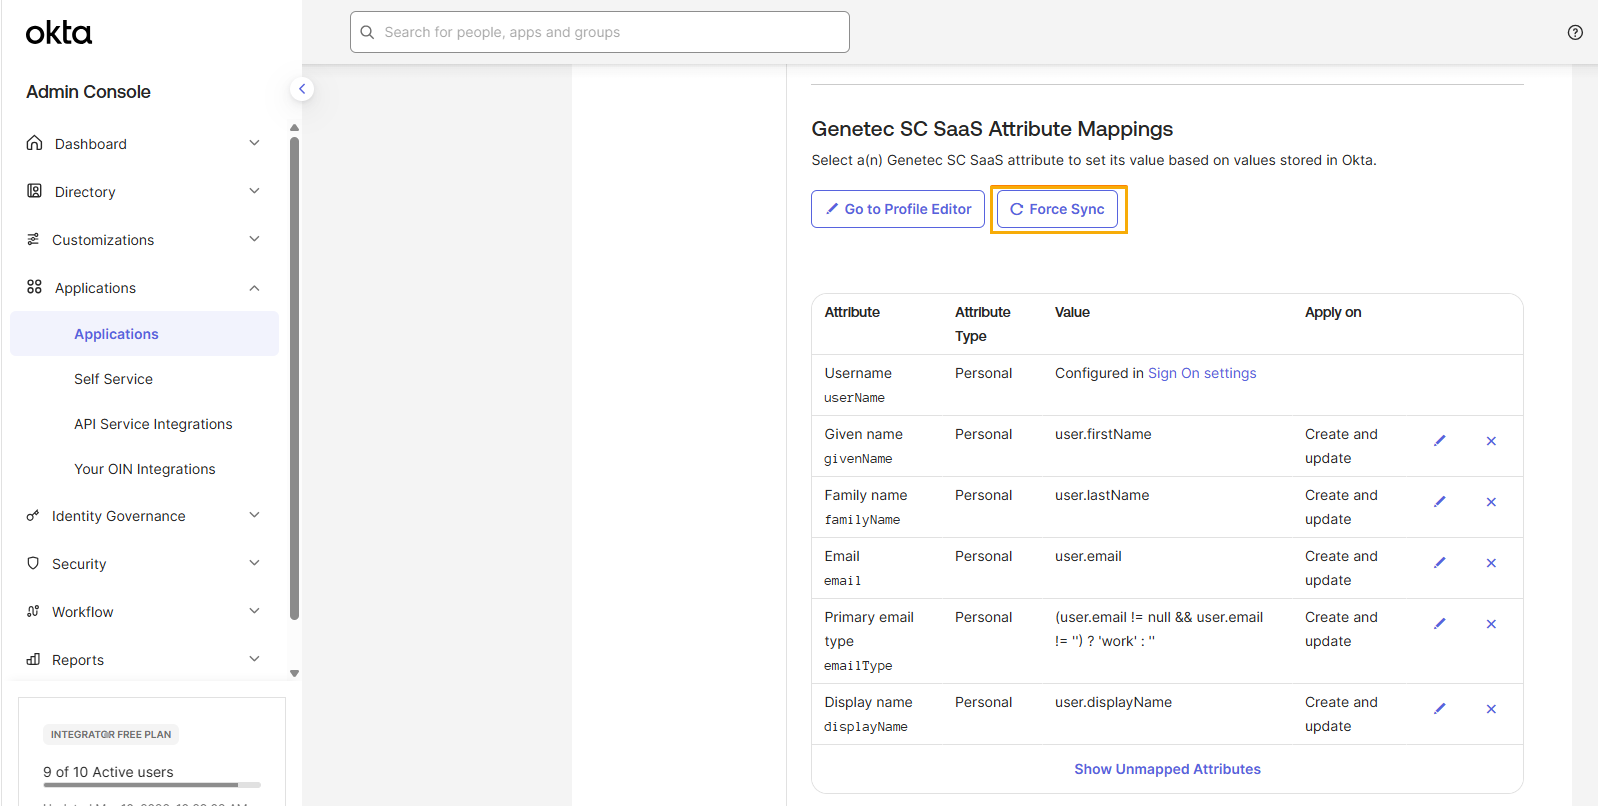This screenshot has width=1598, height=806.
Task: Click the Okta logo
Action: pyautogui.click(x=59, y=33)
